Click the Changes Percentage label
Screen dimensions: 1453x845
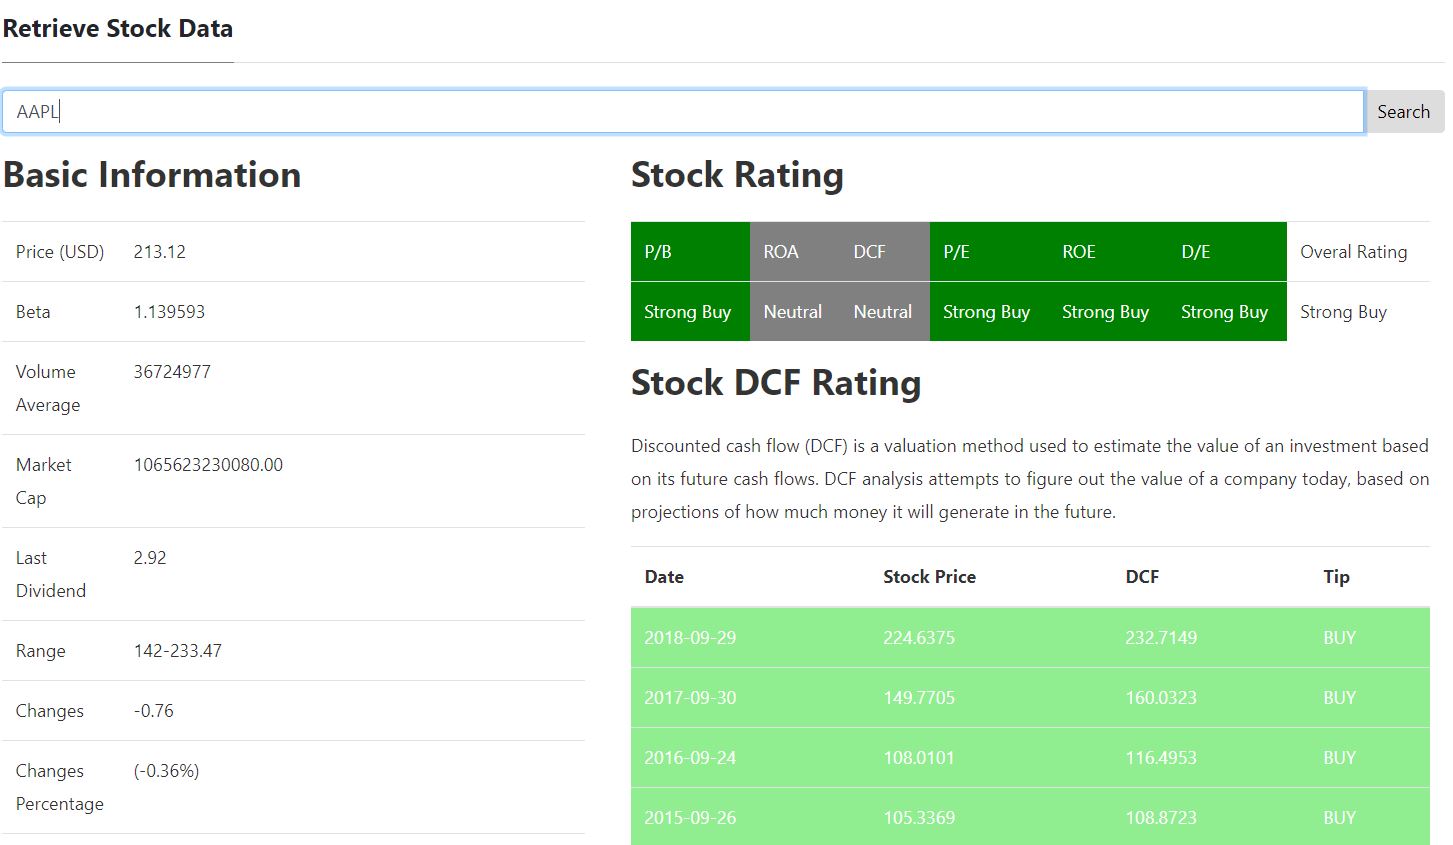tap(60, 787)
